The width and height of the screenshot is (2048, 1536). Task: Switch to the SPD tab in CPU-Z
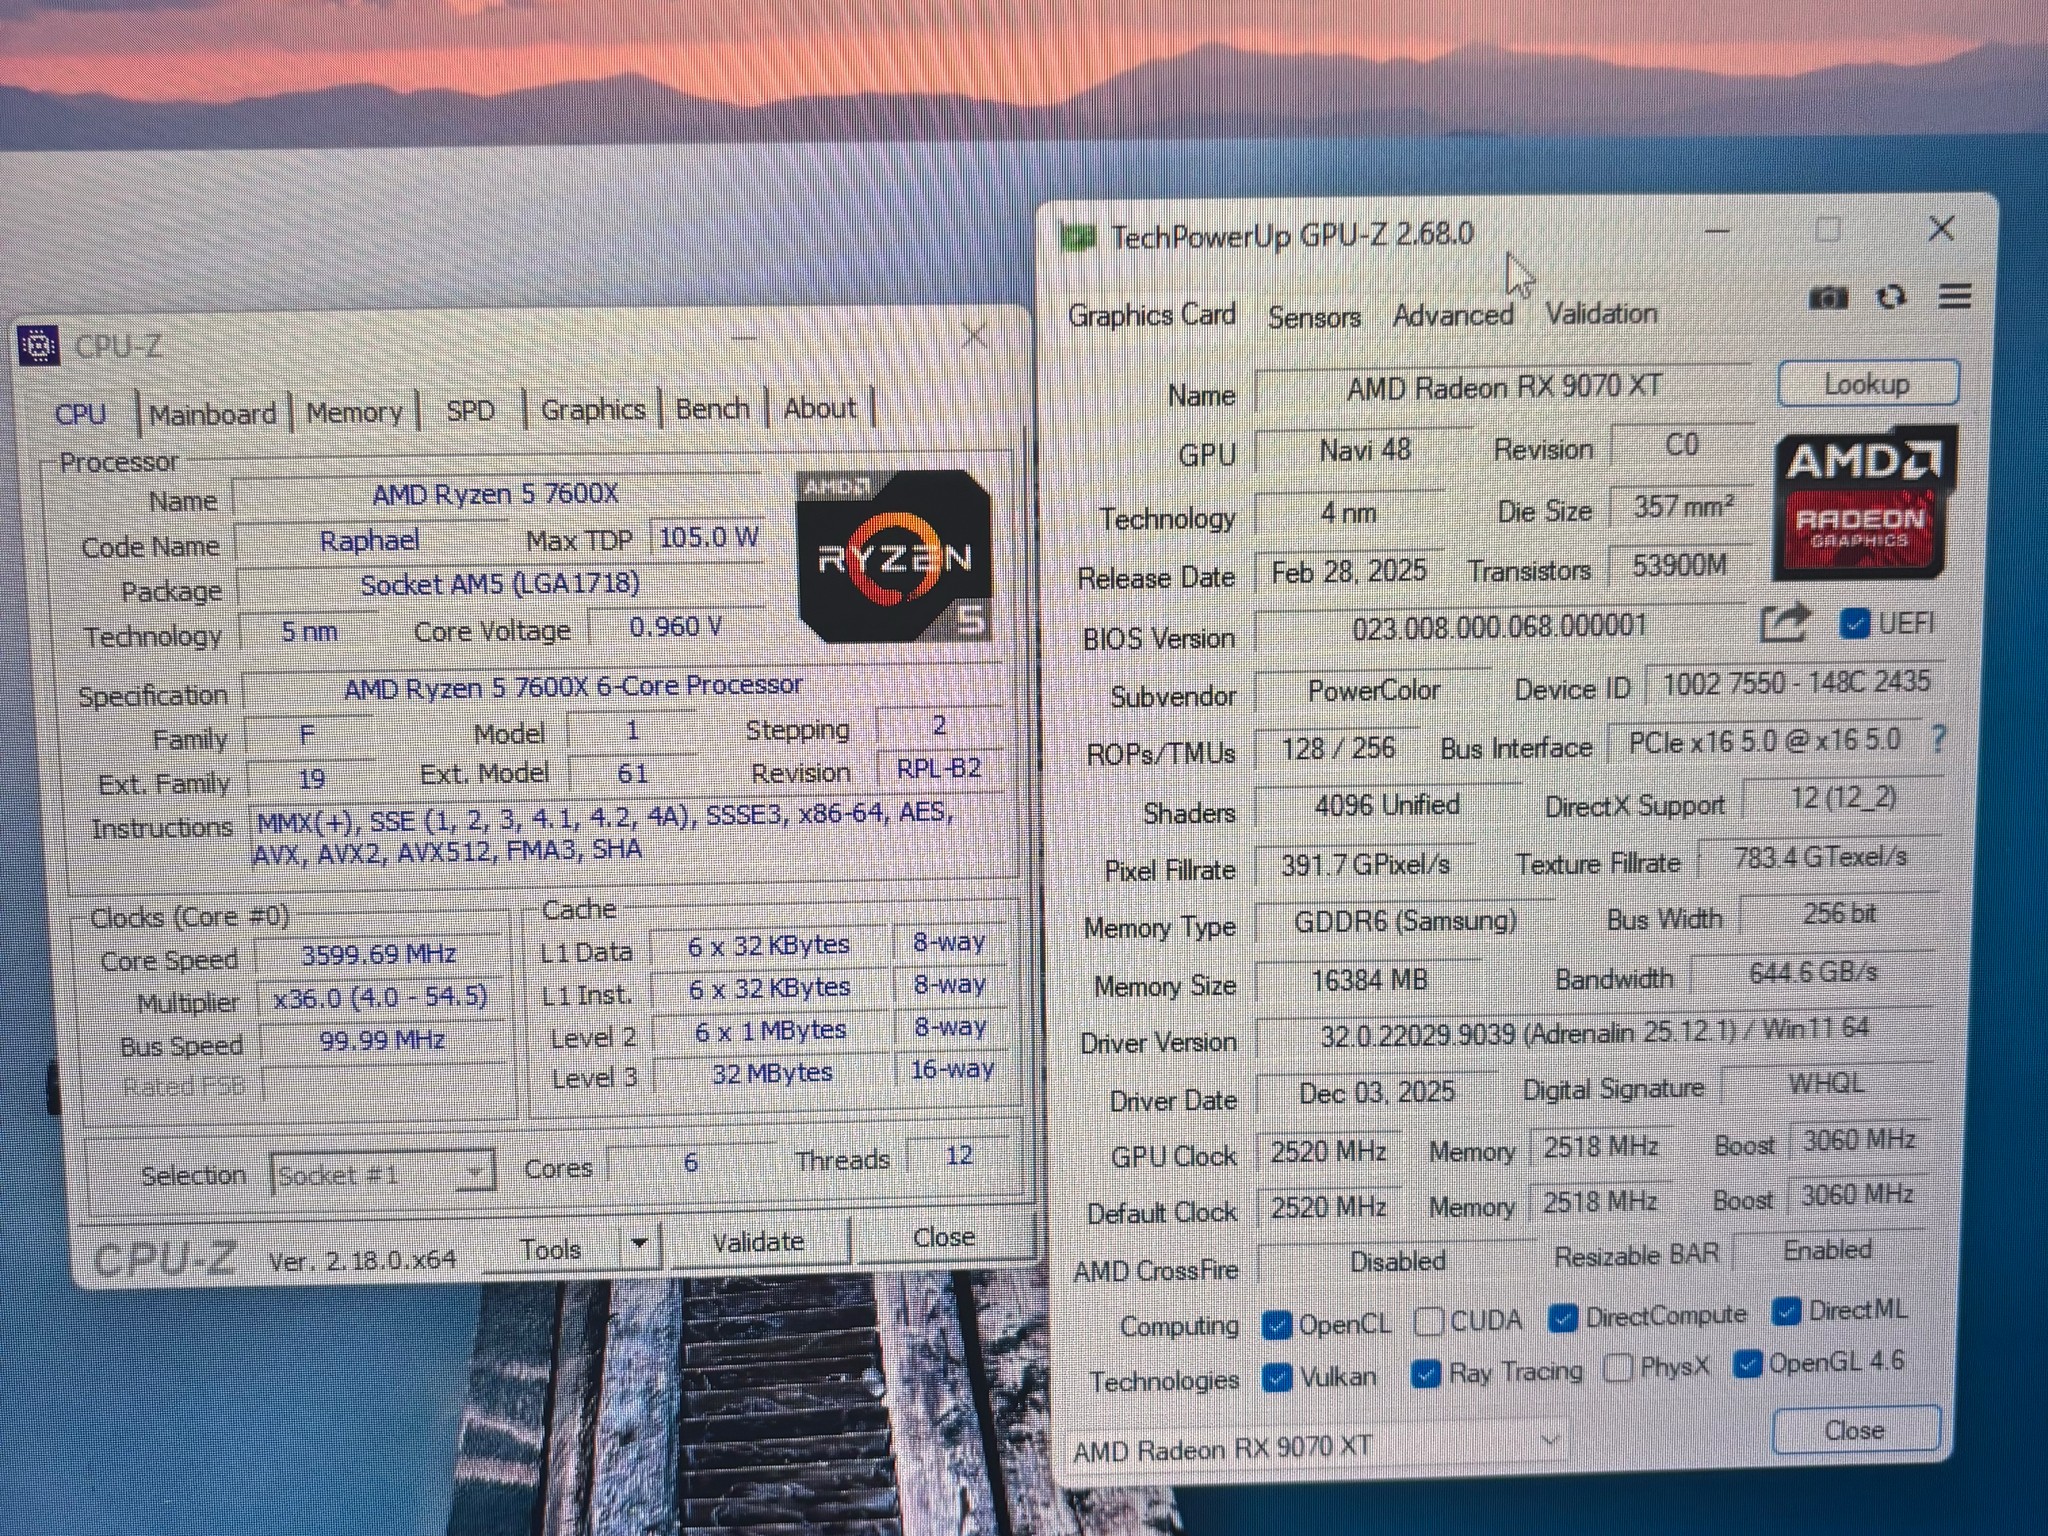click(470, 411)
